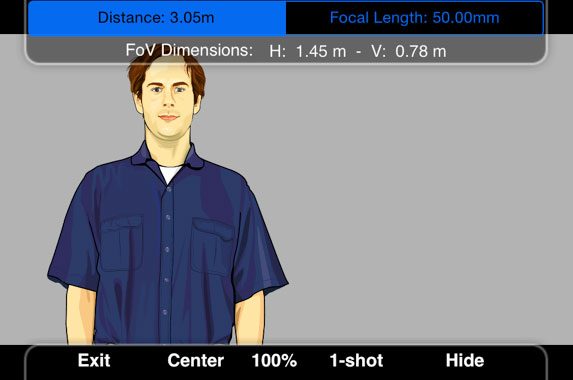The width and height of the screenshot is (573, 380).
Task: Select the Distance 3.05m segment
Action: 157,18
